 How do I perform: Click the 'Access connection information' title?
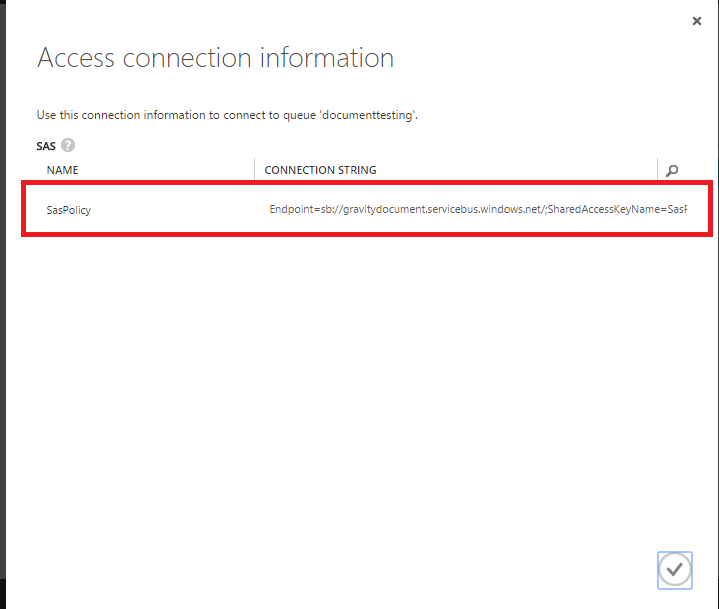tap(215, 58)
